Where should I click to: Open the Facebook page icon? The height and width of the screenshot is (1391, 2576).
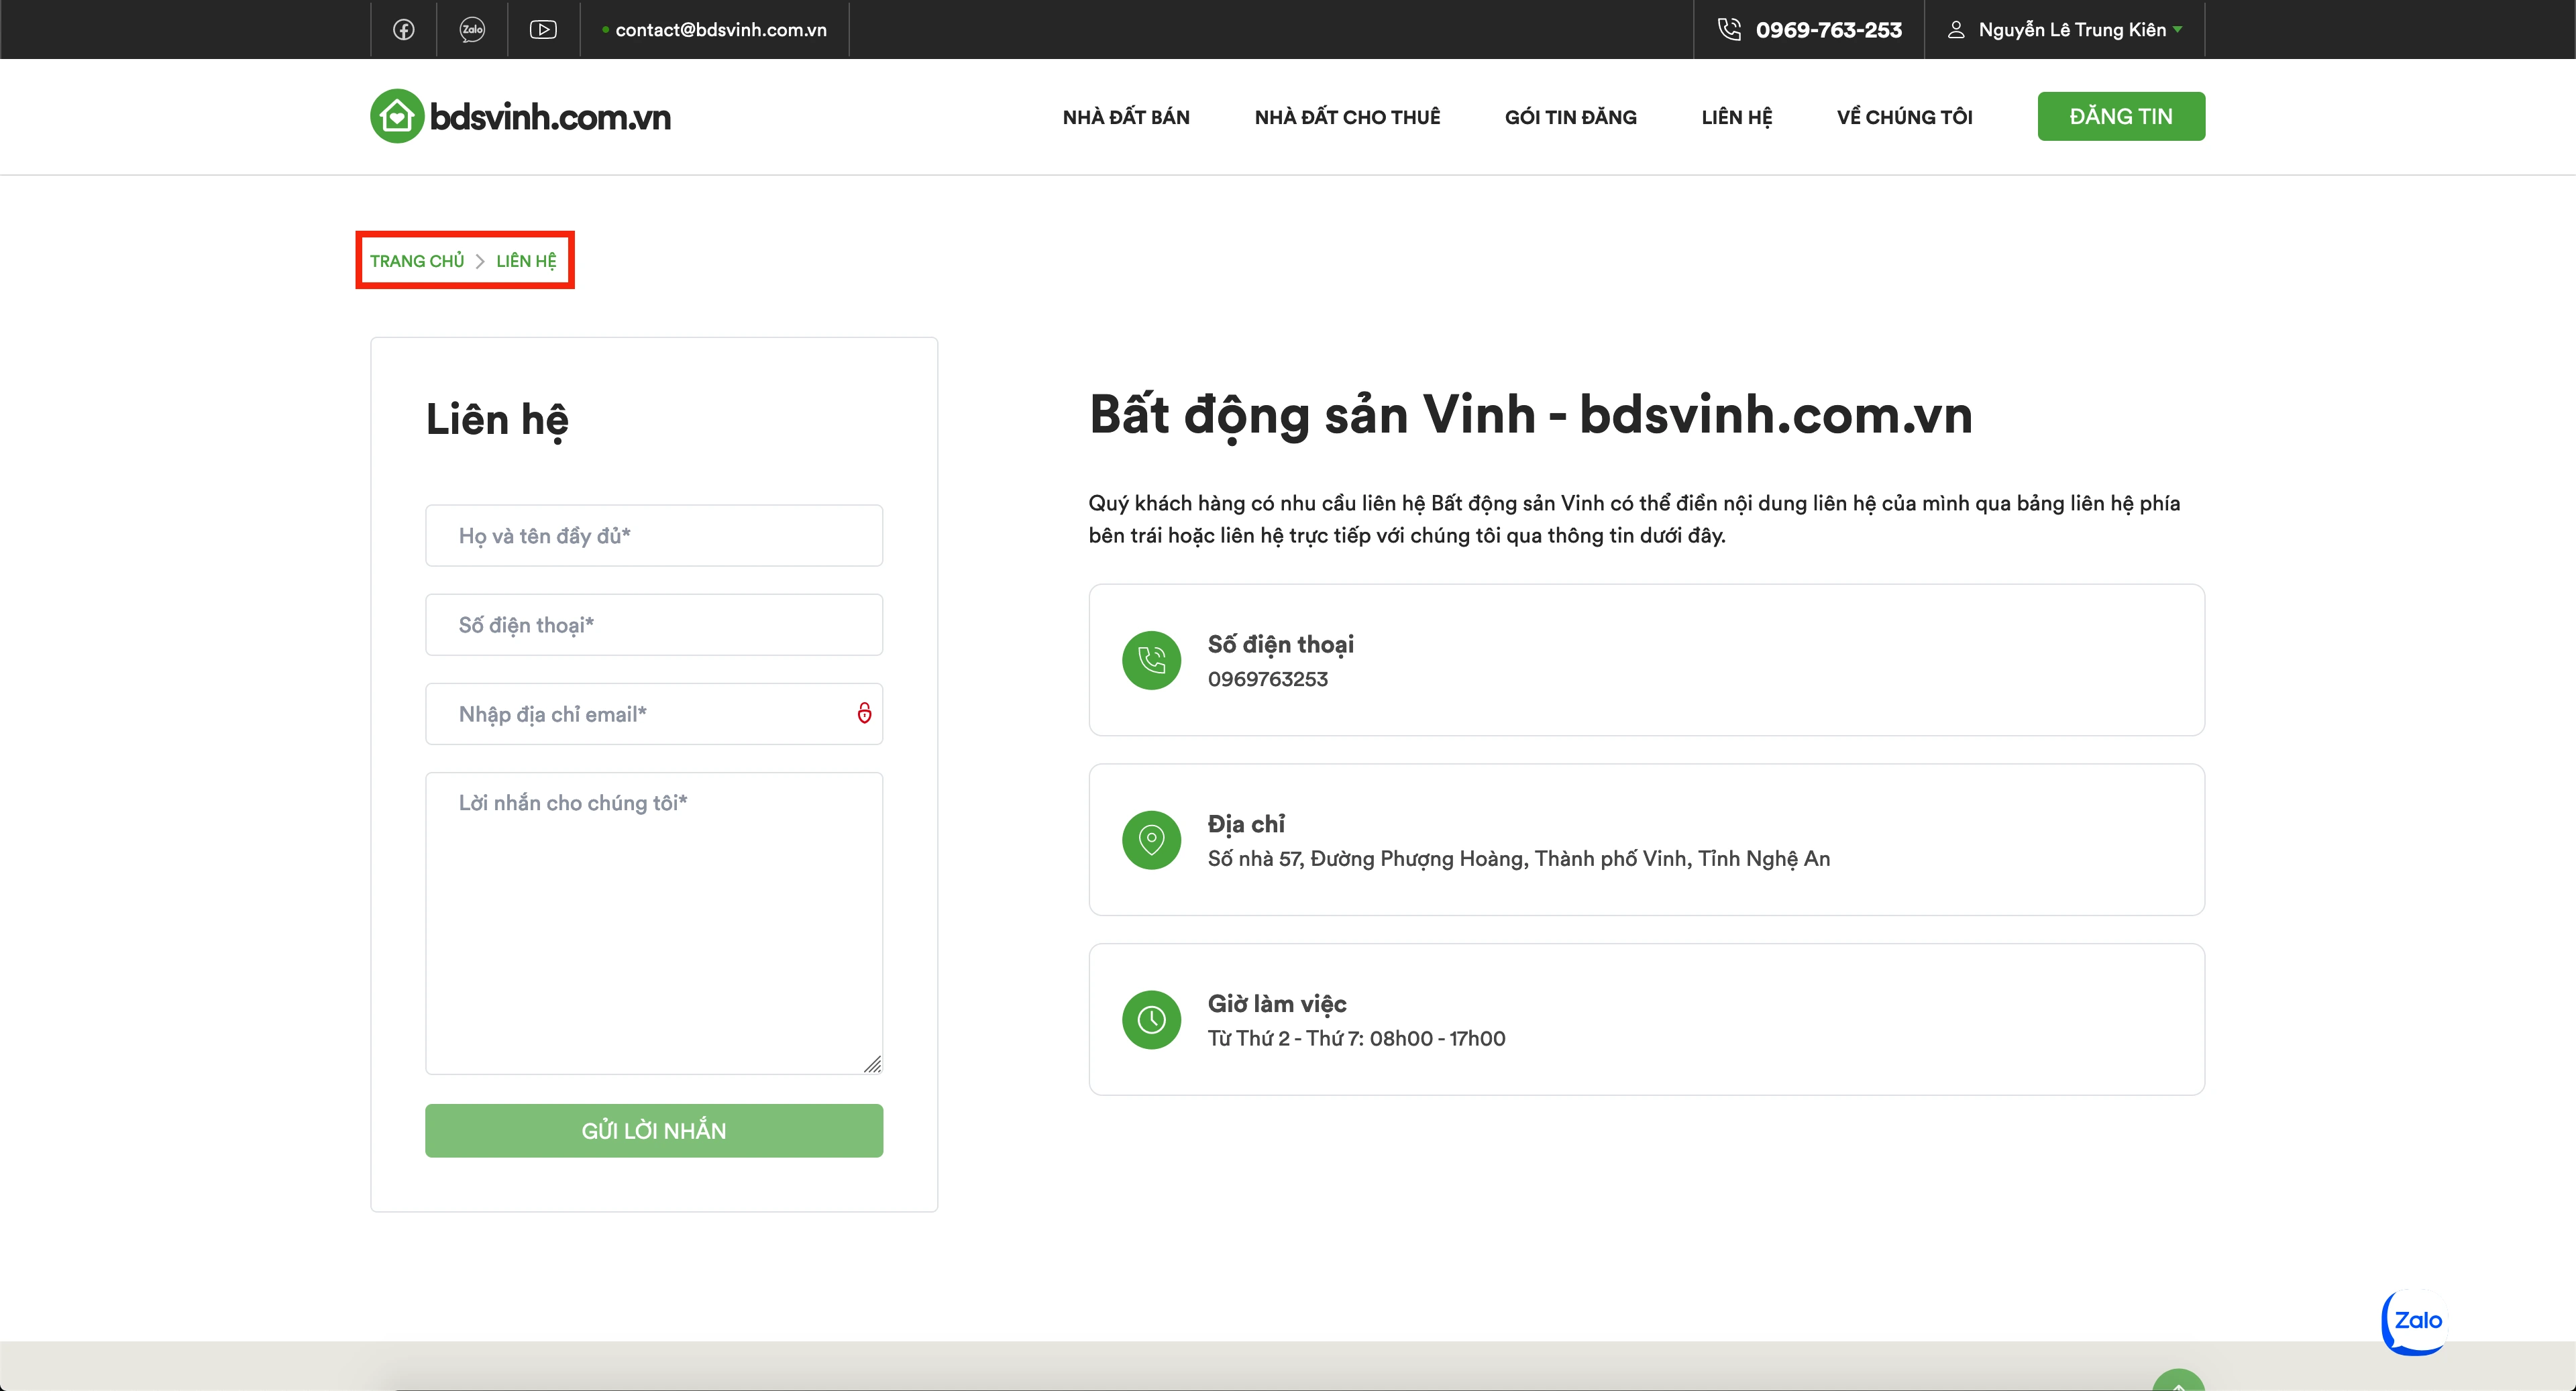click(x=403, y=29)
